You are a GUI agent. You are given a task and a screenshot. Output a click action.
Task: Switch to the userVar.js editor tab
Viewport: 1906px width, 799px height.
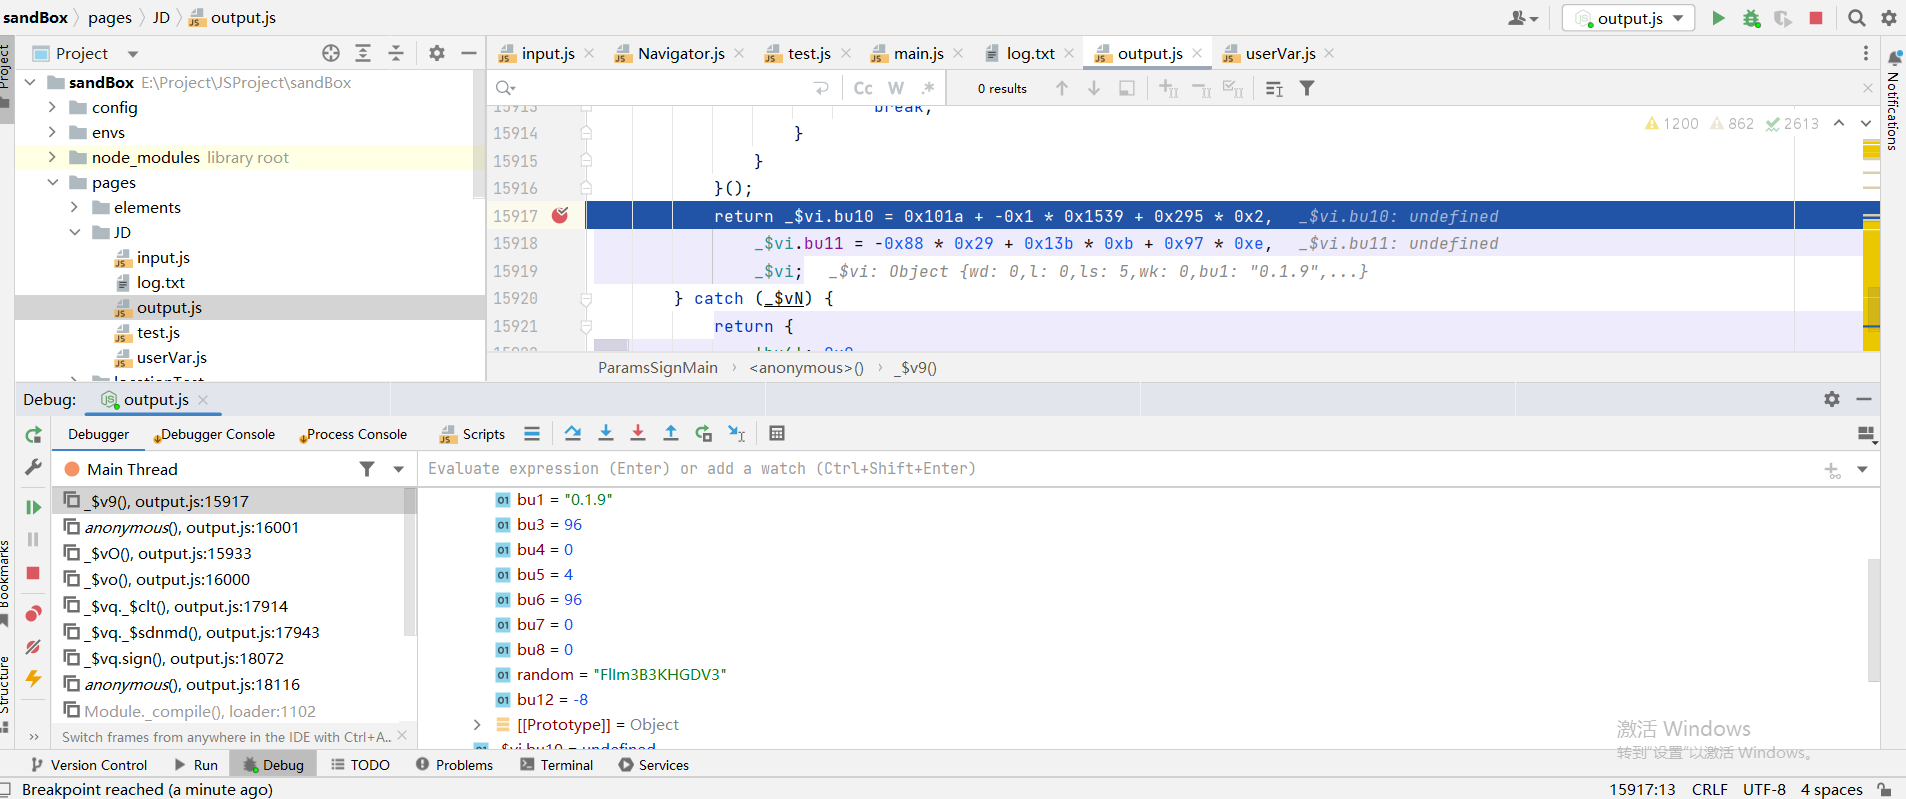1279,53
